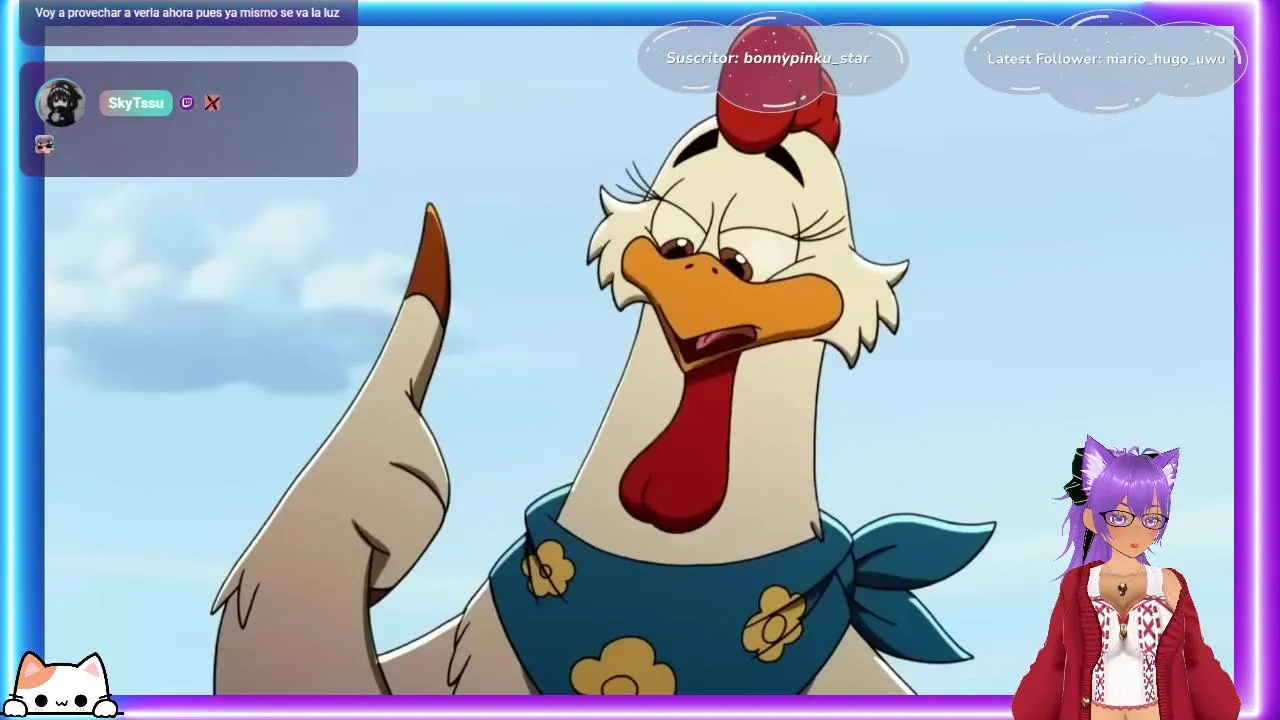Screen dimensions: 1280x720
Task: Click the 'Latest Follower: mario_hugo_uwu' cloud label
Action: coord(1106,58)
